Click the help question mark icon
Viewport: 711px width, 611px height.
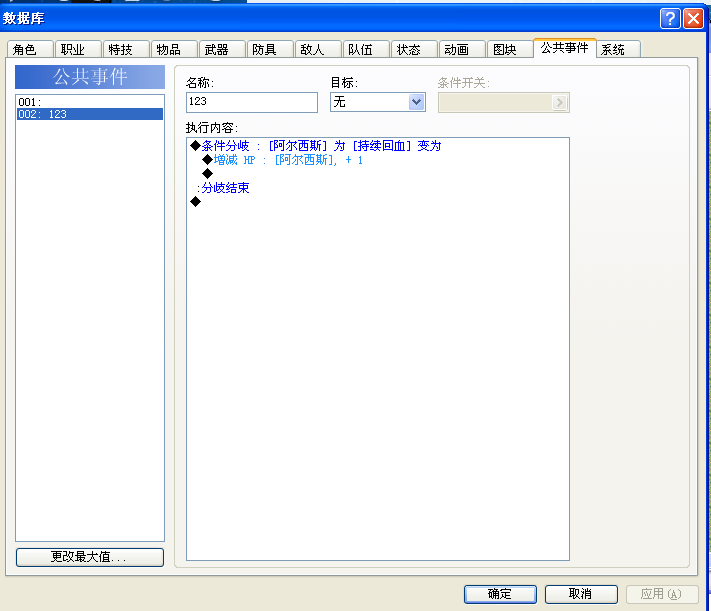[670, 19]
